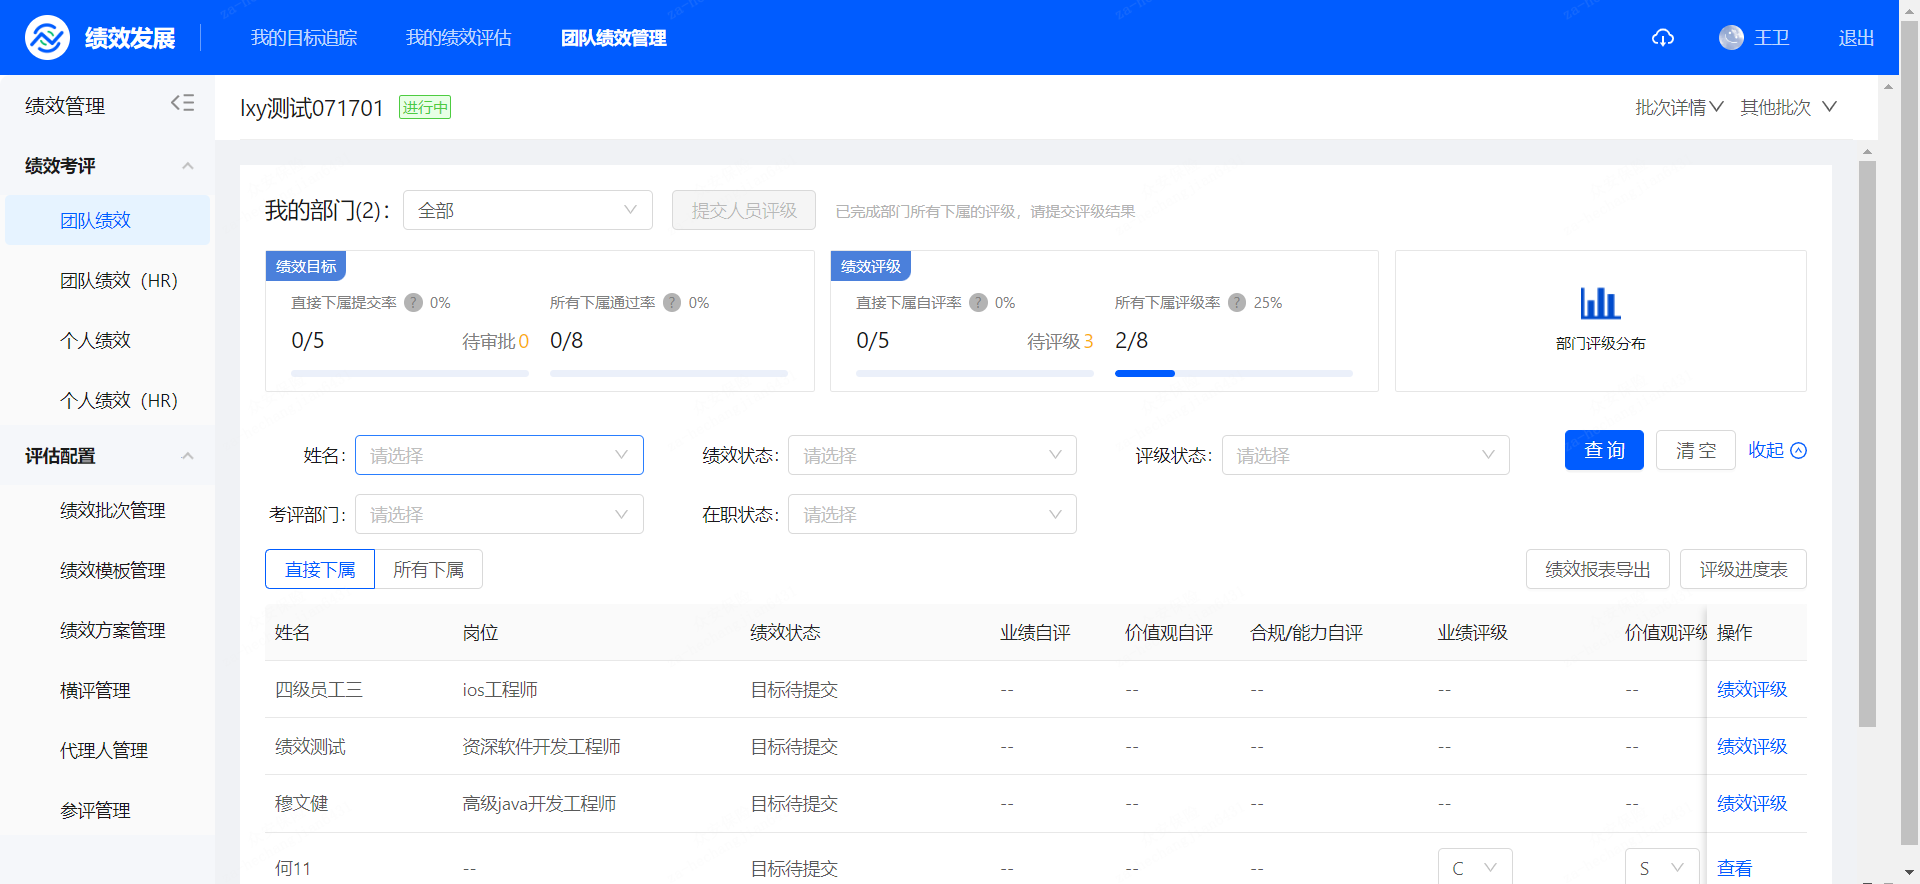Select 个人绩效 in sidebar
This screenshot has width=1920, height=884.
point(107,340)
